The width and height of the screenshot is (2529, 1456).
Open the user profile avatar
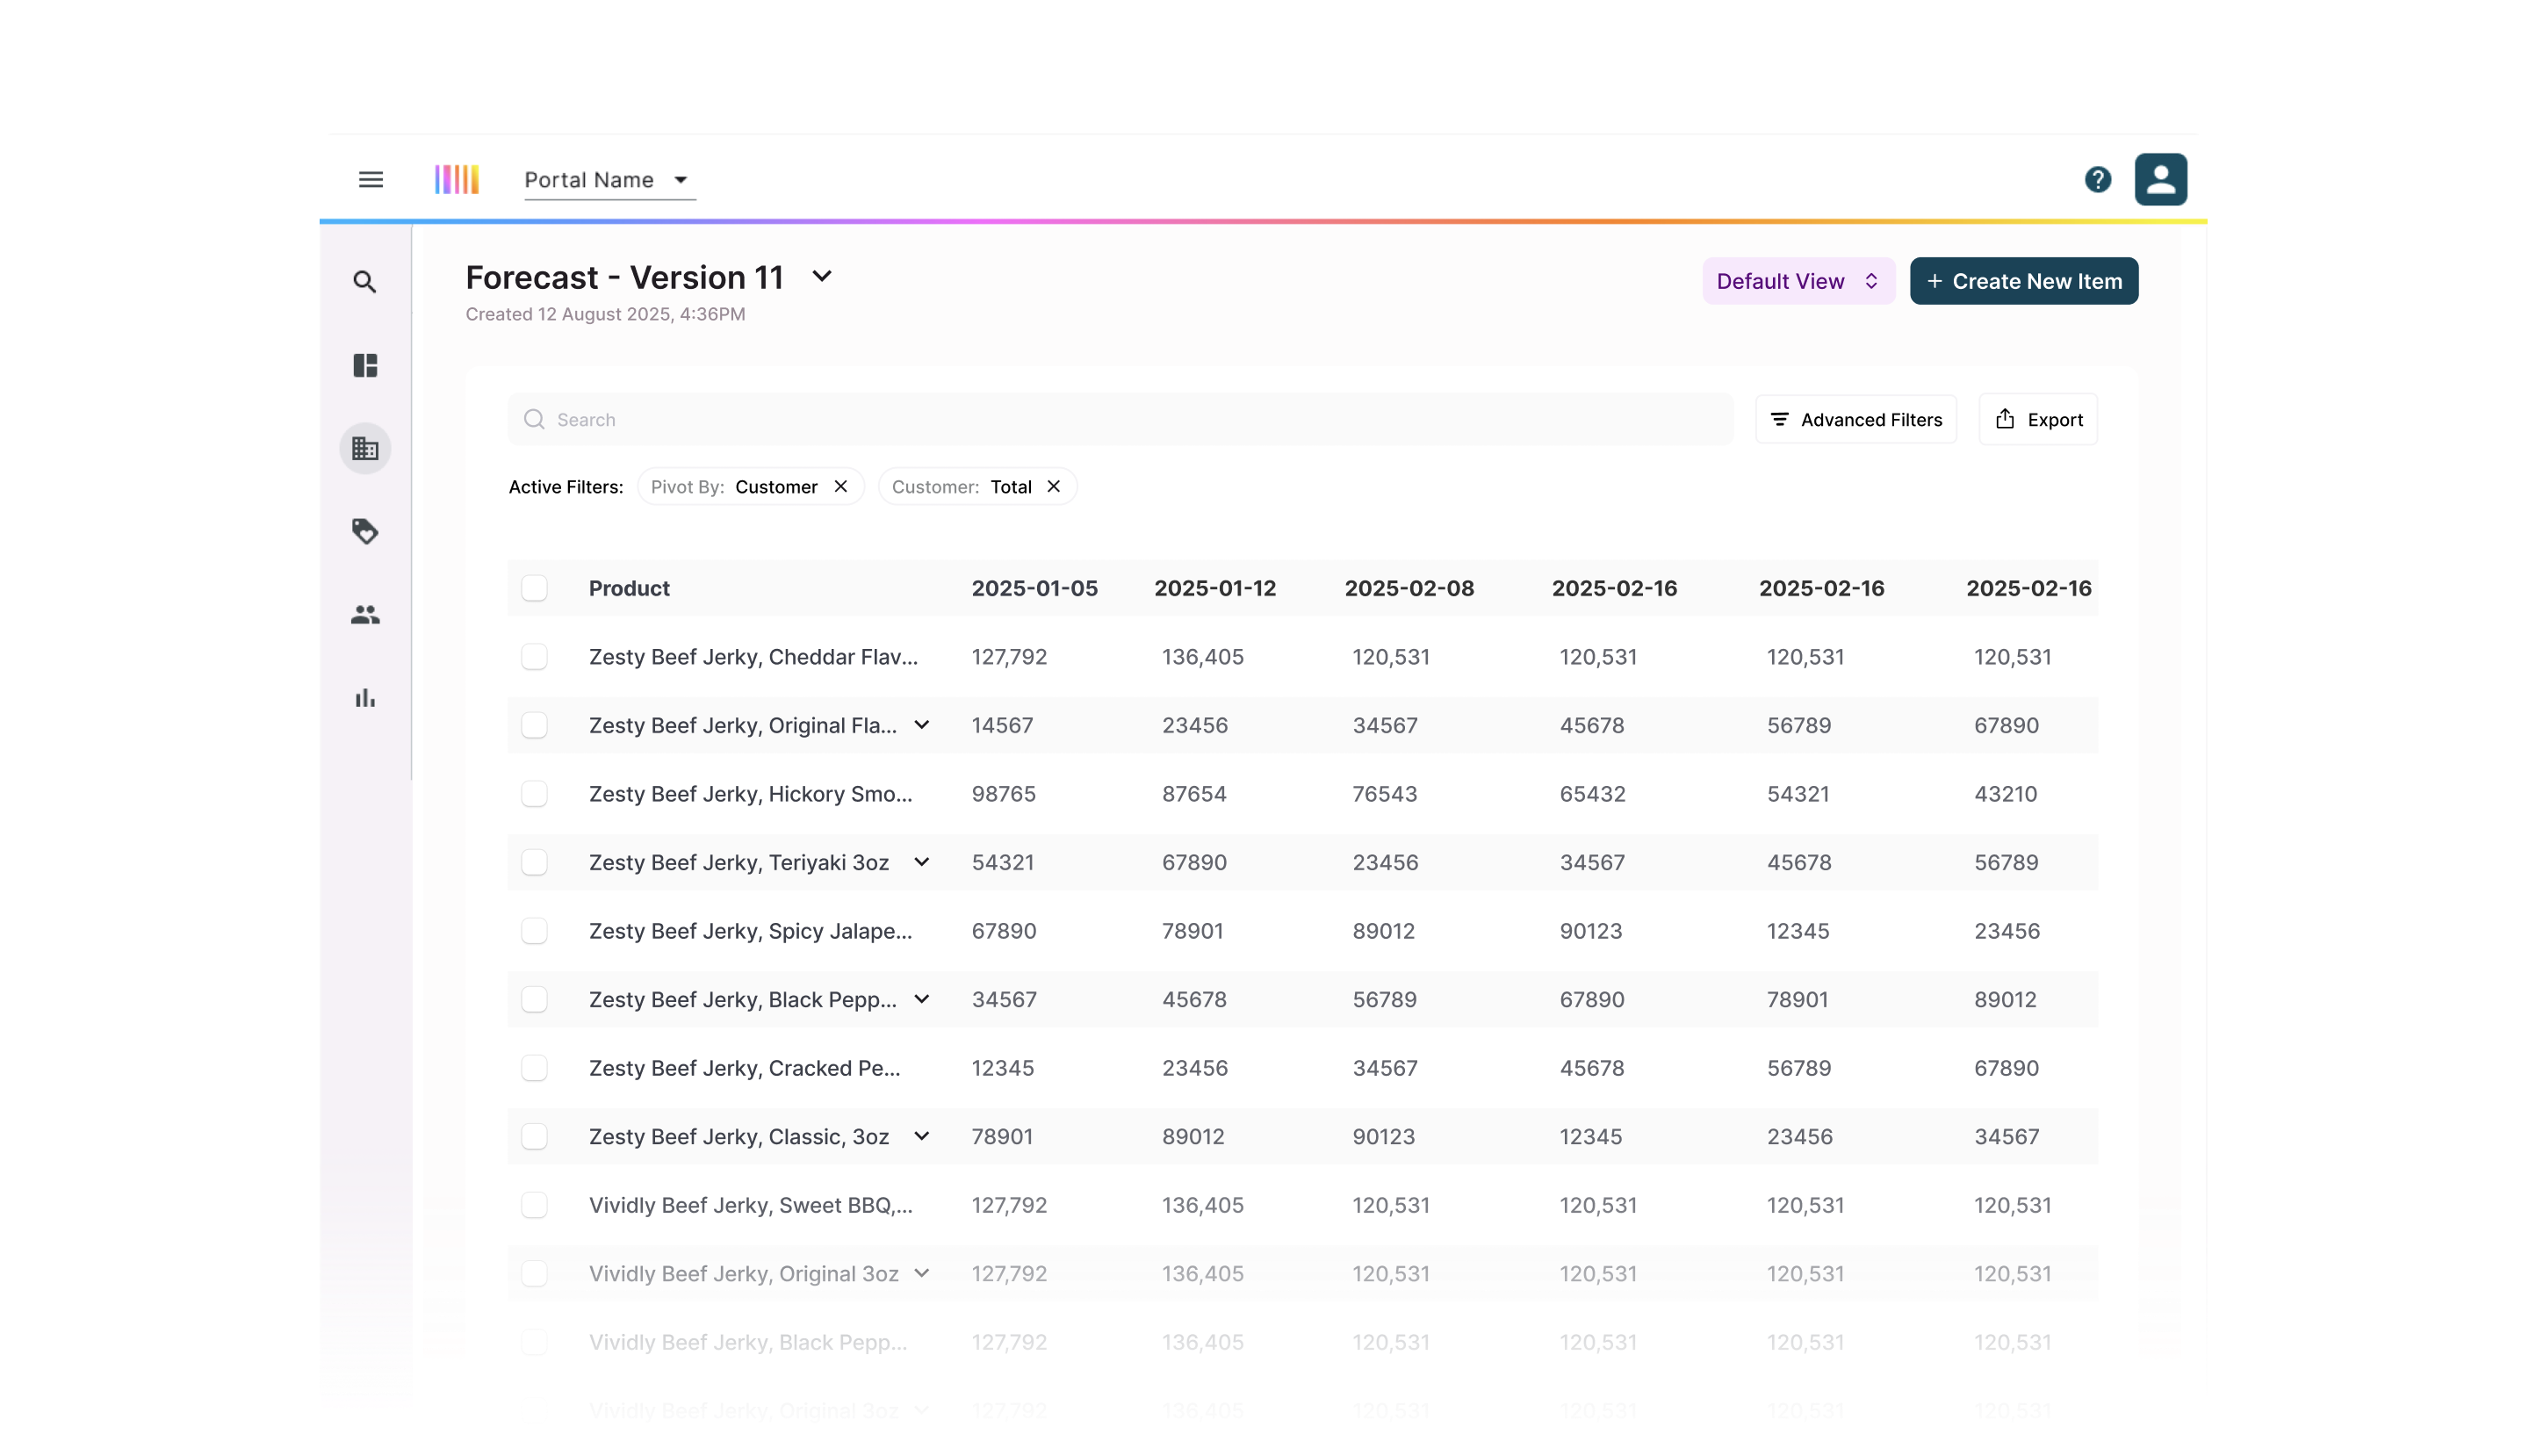tap(2160, 180)
